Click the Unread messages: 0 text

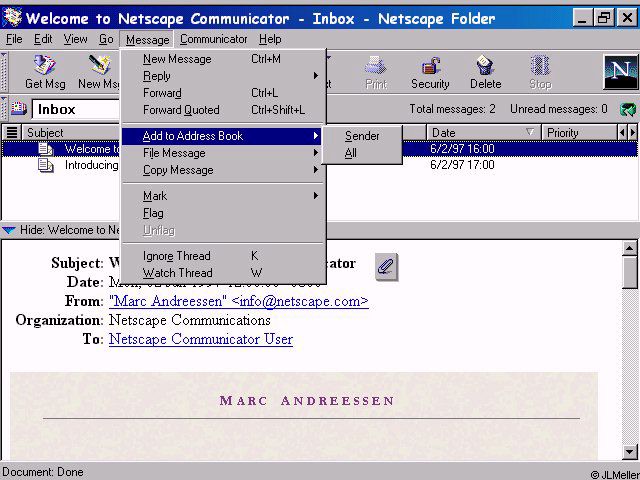(559, 109)
